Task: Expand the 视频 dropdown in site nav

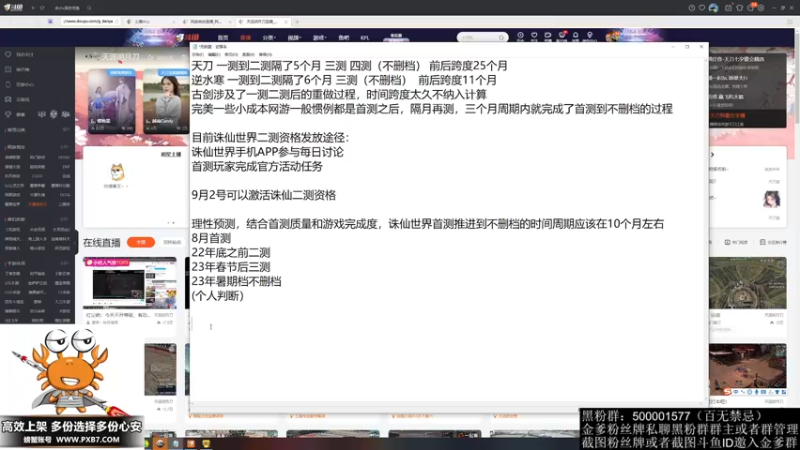Action: coord(294,38)
